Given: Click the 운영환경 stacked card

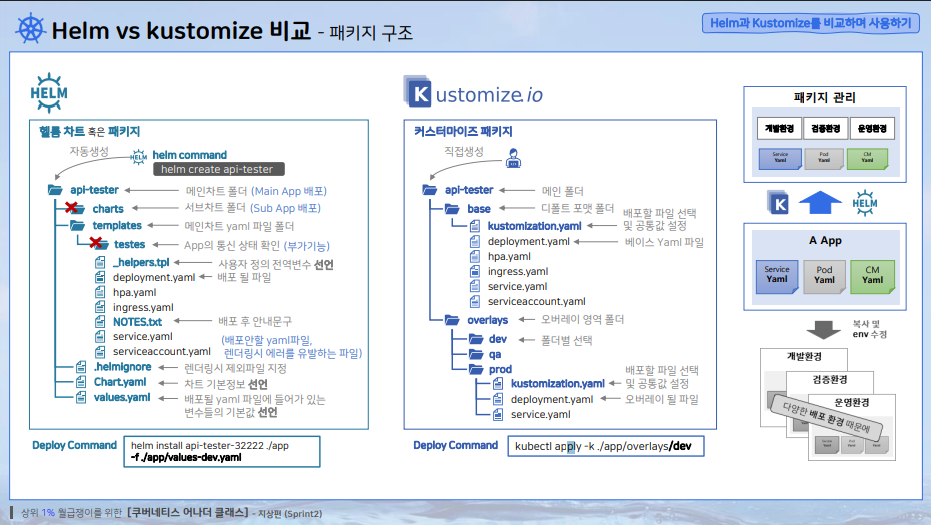Looking at the screenshot, I should (852, 428).
